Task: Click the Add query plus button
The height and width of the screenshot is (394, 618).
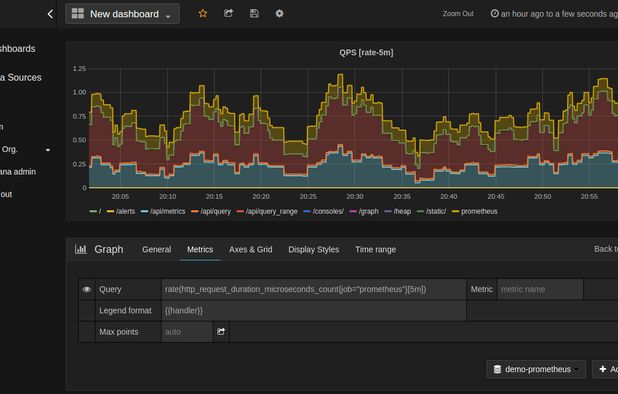Action: click(x=605, y=369)
